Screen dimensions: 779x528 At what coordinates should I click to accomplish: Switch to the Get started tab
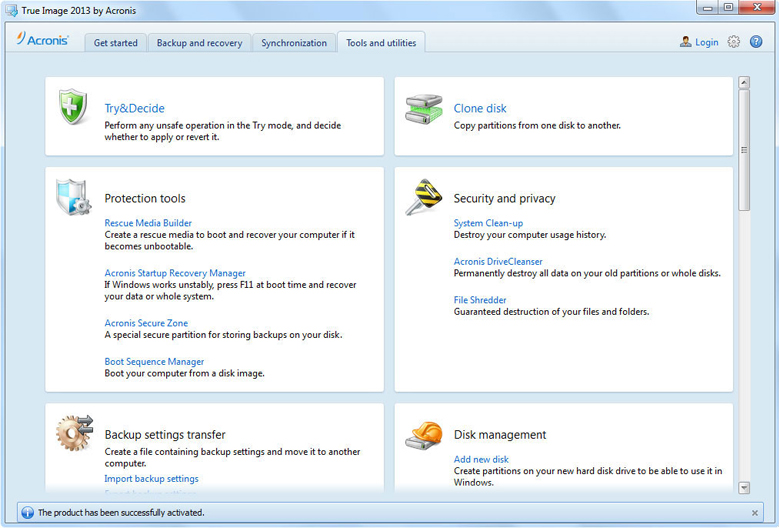[x=116, y=43]
